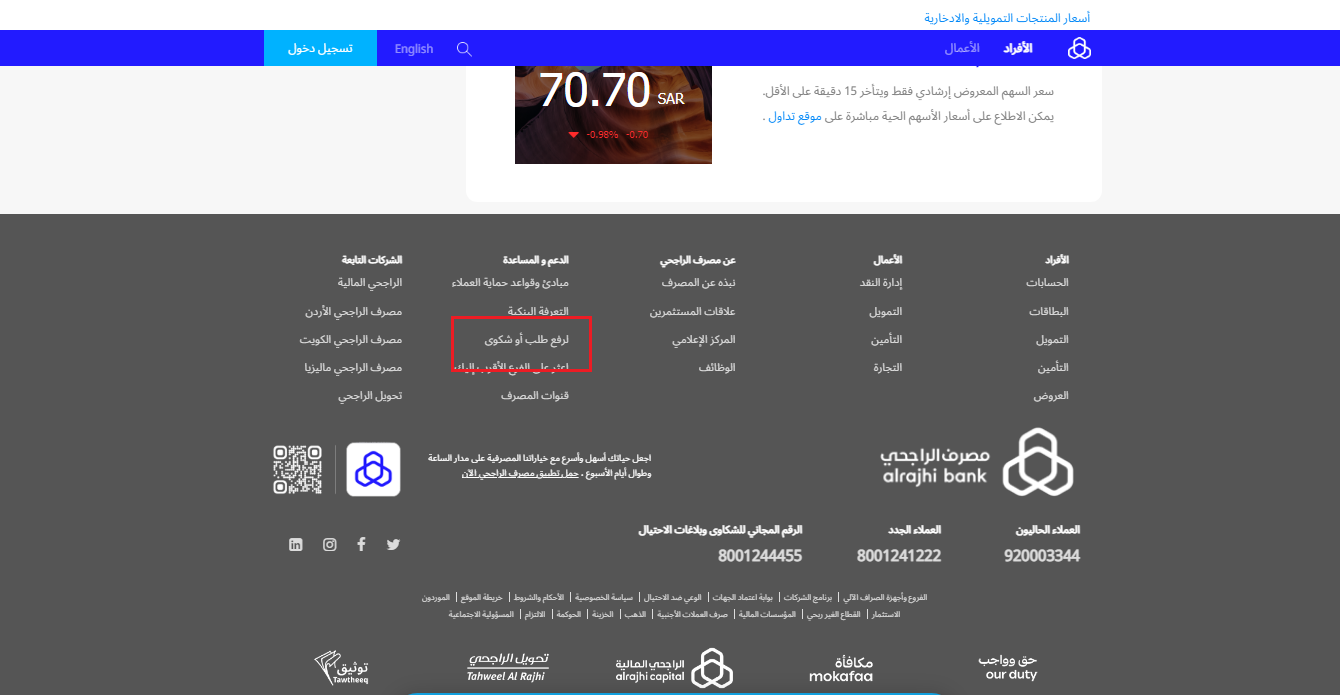
Task: Click the تسجيل دخول login button
Action: [x=320, y=48]
